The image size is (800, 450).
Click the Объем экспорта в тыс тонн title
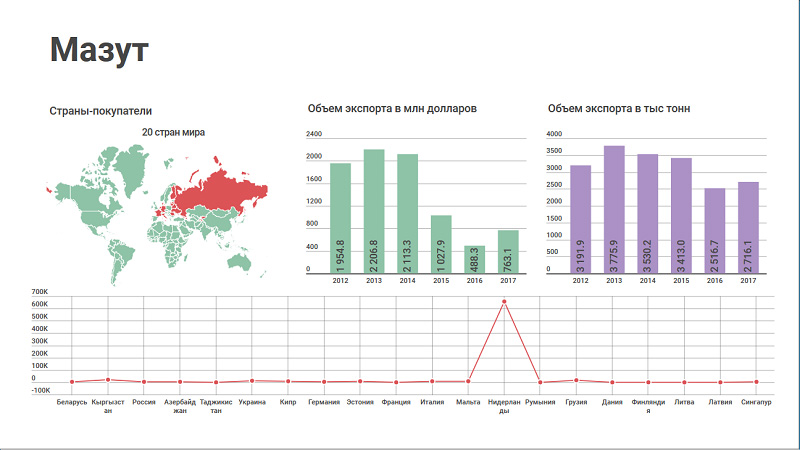[621, 108]
